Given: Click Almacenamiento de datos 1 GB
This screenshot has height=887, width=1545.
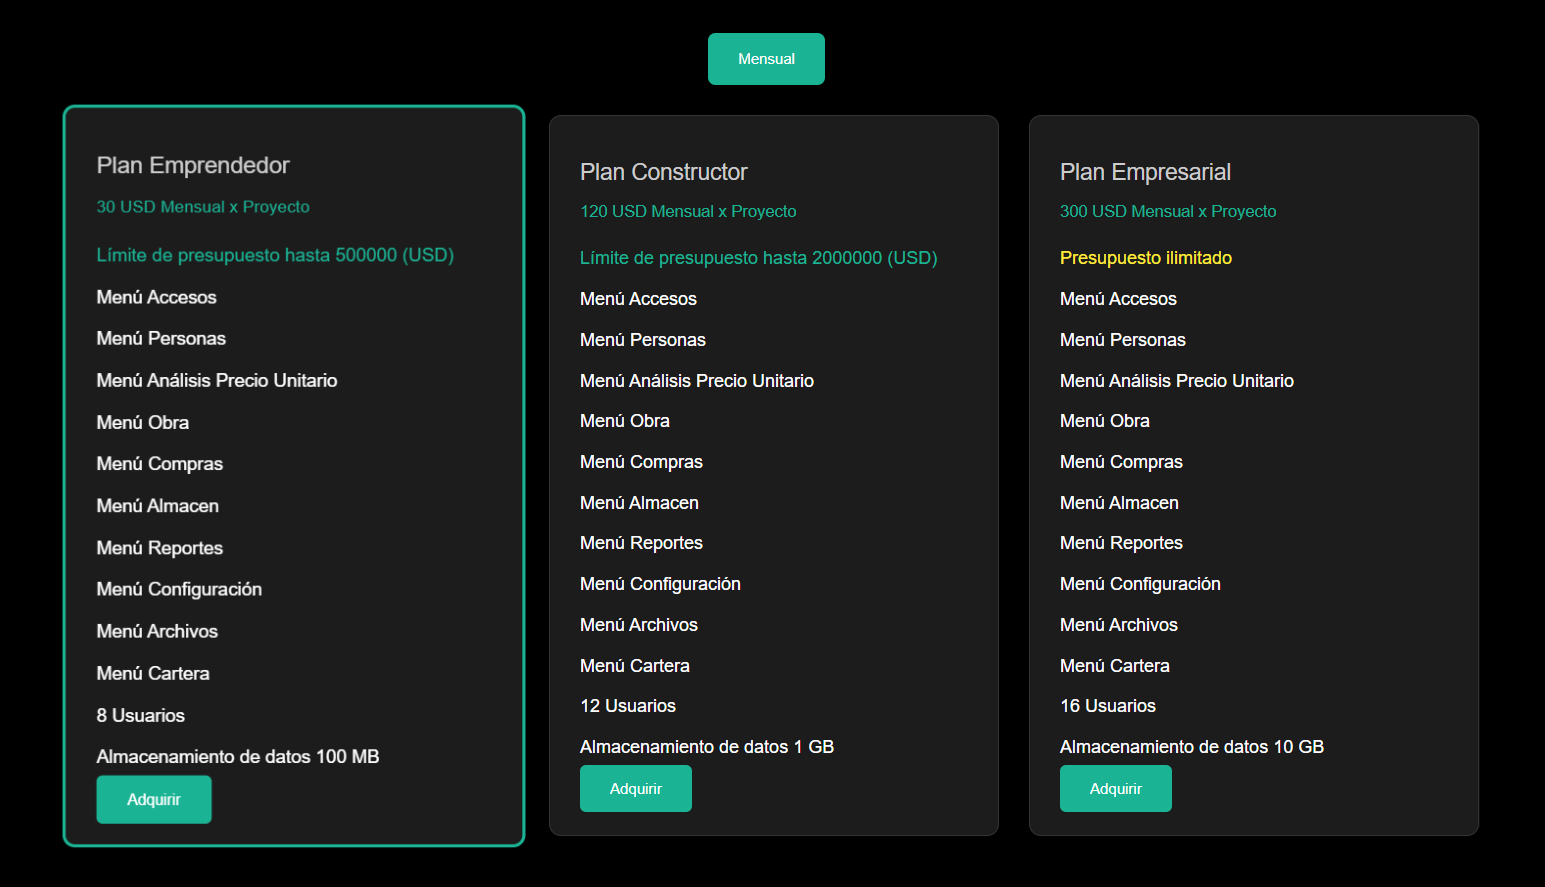Looking at the screenshot, I should pyautogui.click(x=707, y=747).
